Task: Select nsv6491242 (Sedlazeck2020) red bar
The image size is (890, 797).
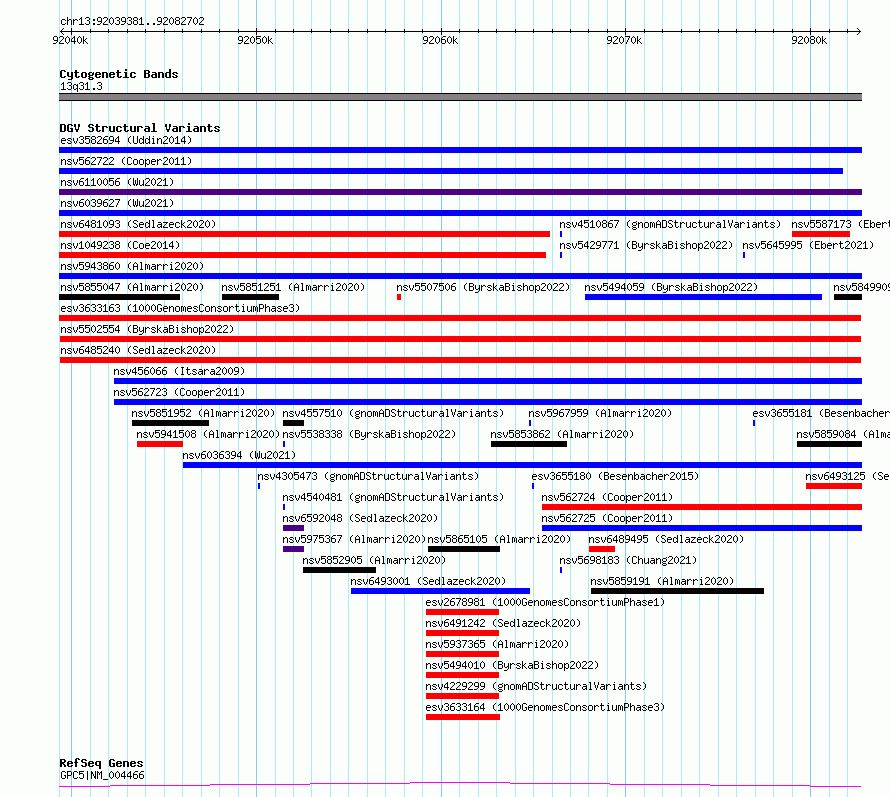Action: [x=462, y=633]
